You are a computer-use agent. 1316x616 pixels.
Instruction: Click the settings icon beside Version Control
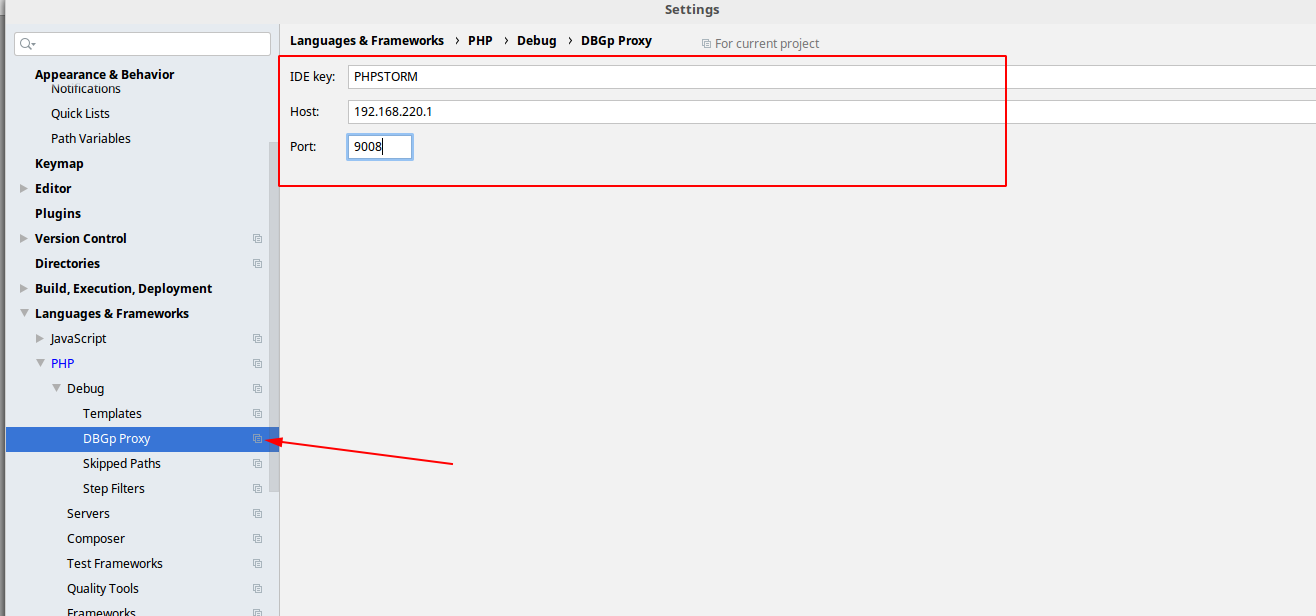pos(257,238)
